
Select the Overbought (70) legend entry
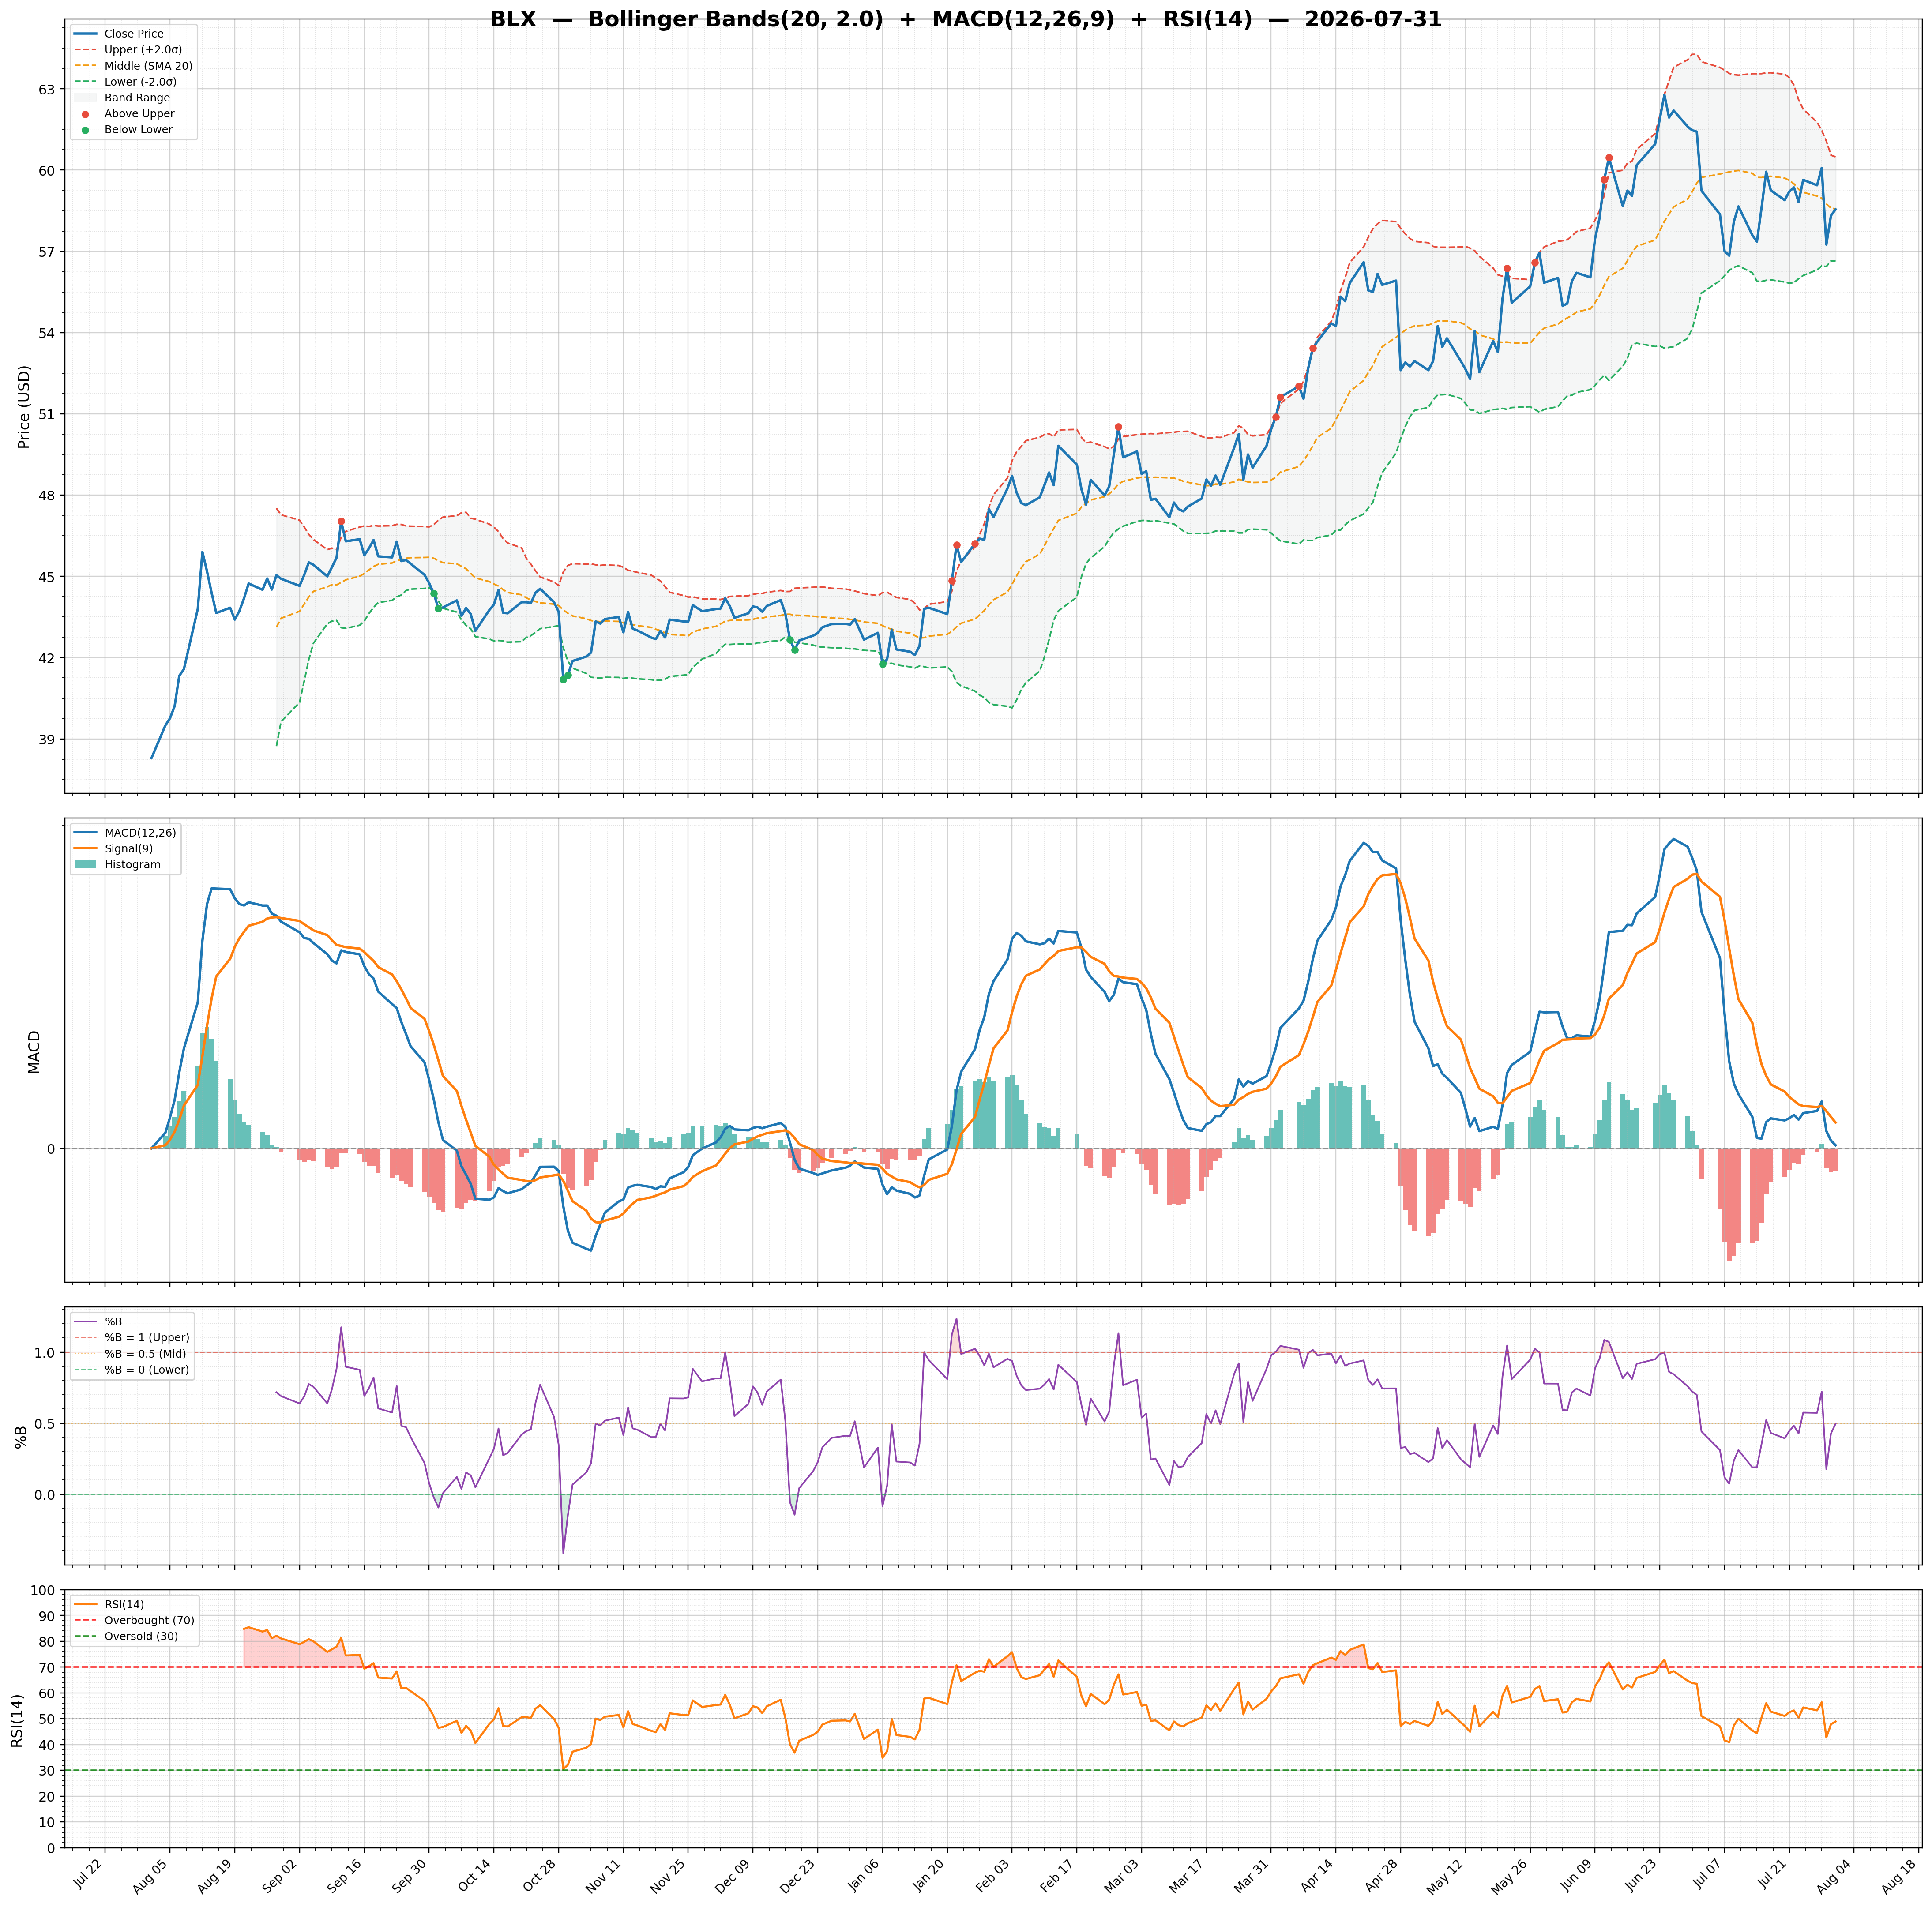coord(134,1621)
